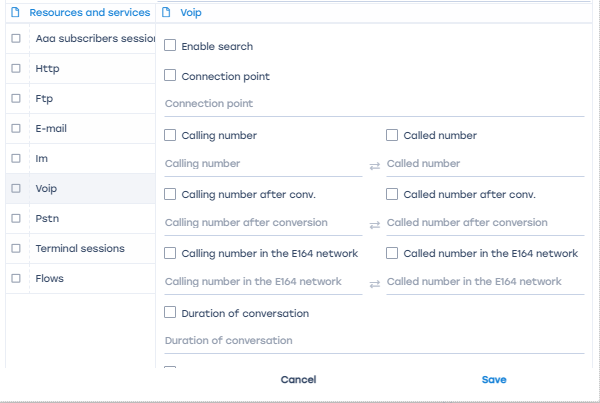Click swap arrows between Calling and Called number fields

pyautogui.click(x=374, y=165)
